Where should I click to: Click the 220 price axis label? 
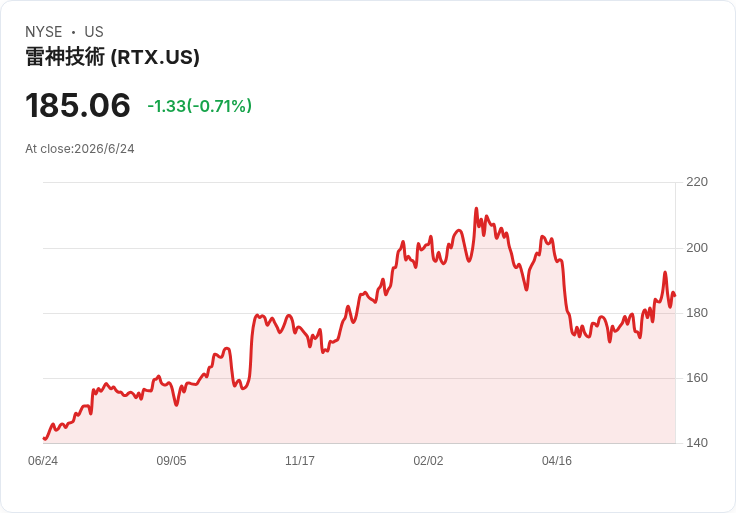[697, 182]
